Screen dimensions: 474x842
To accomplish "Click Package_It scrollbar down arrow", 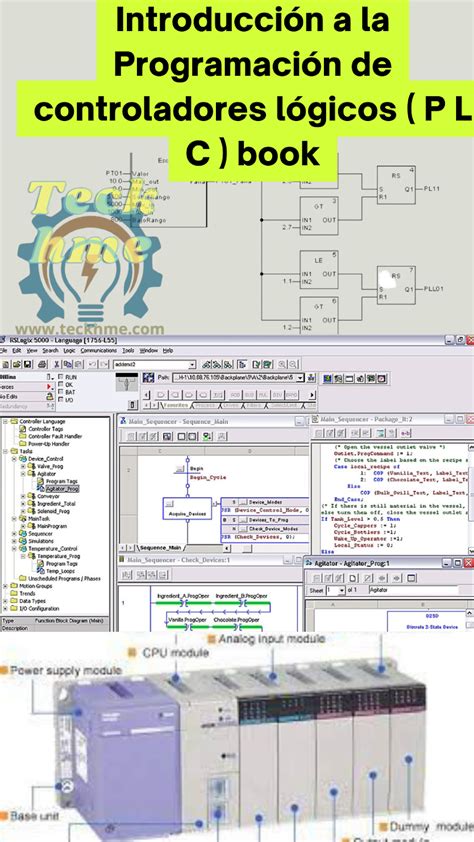I will click(x=471, y=551).
